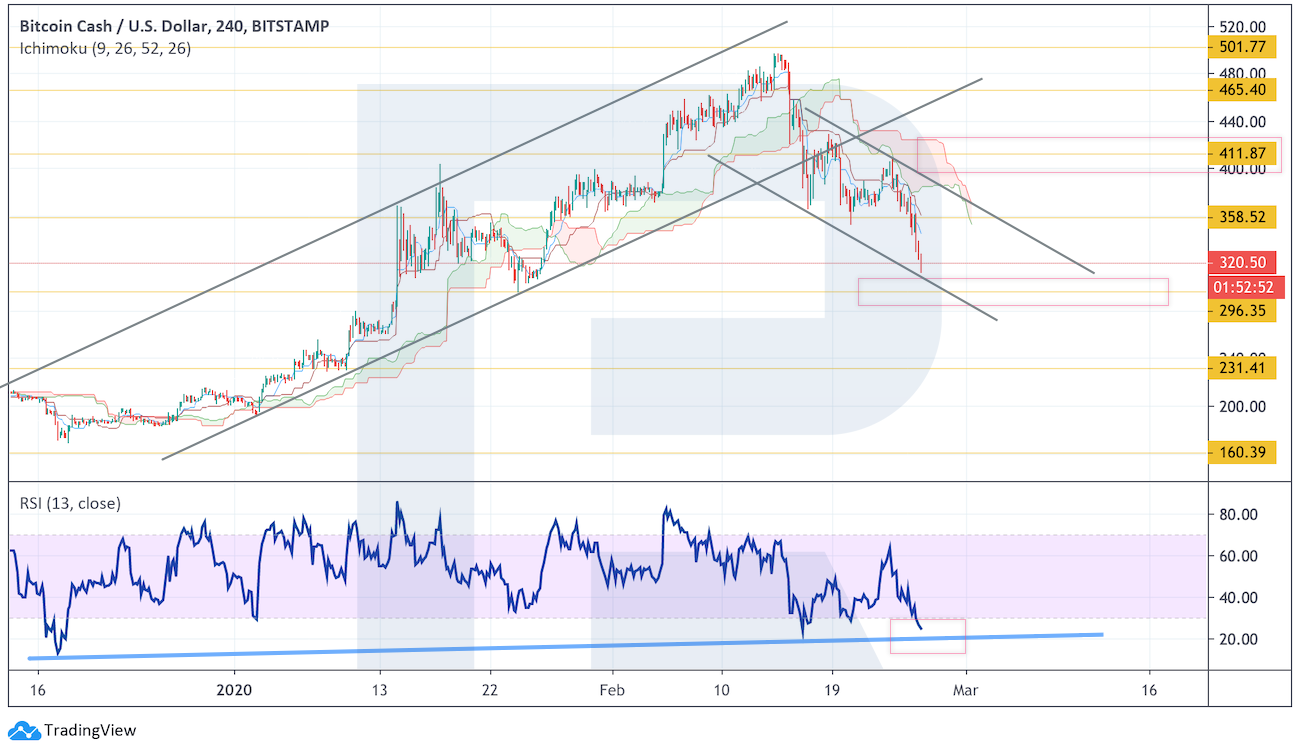Click the Ichimoku (9, 26, 52, 26) indicator label
This screenshot has height=754, width=1300.
106,48
